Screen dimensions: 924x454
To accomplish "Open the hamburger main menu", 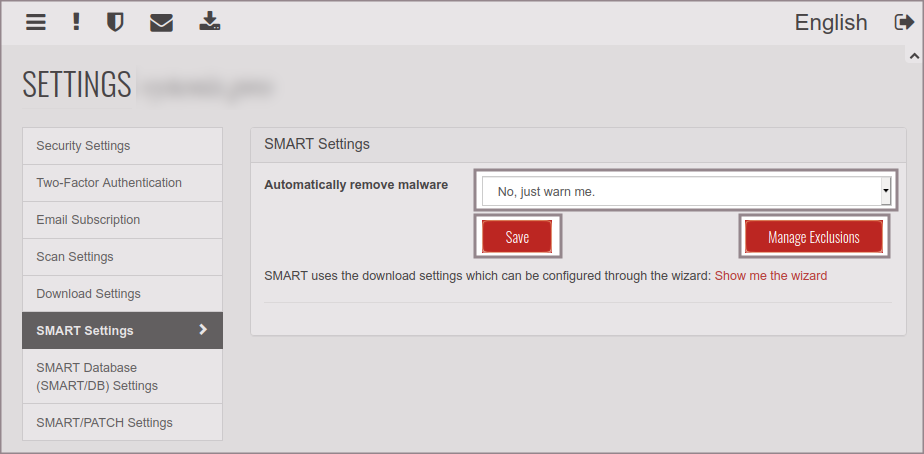I will click(x=36, y=22).
